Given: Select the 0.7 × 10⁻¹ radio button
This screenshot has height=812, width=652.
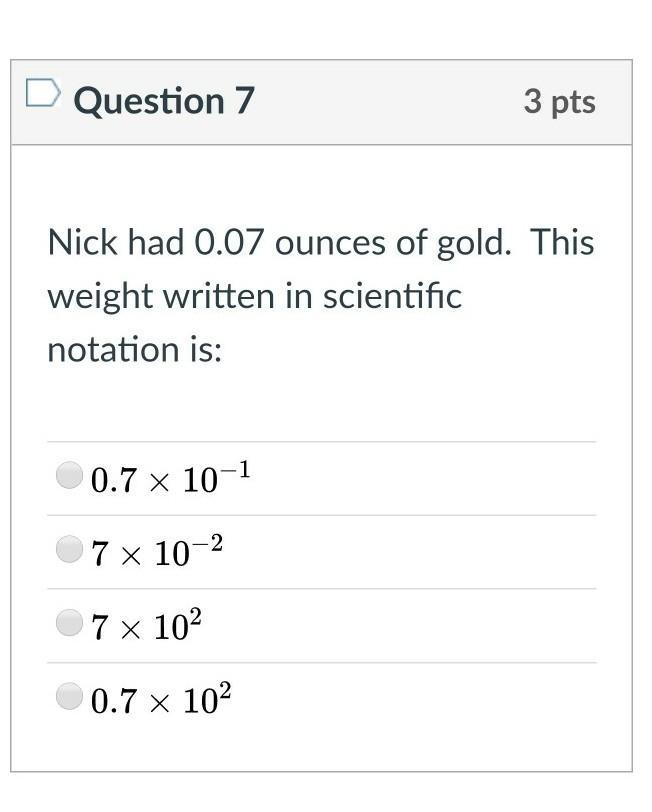Looking at the screenshot, I should [69, 476].
